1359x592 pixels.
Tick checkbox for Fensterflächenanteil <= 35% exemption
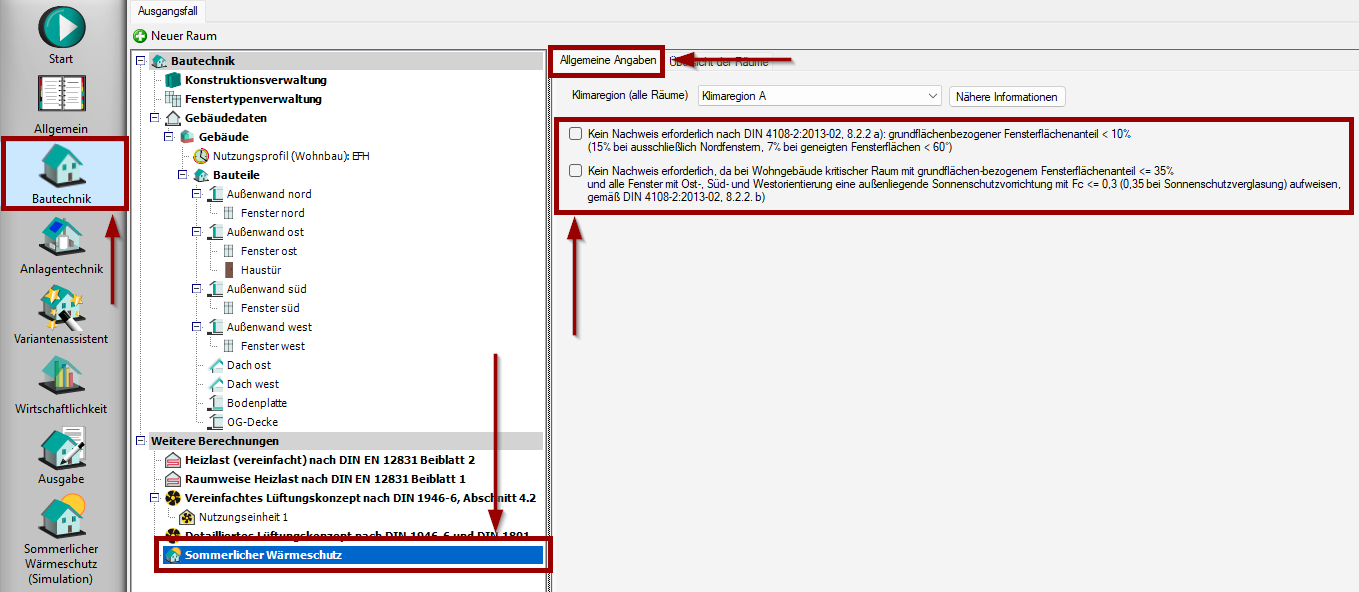(x=575, y=171)
